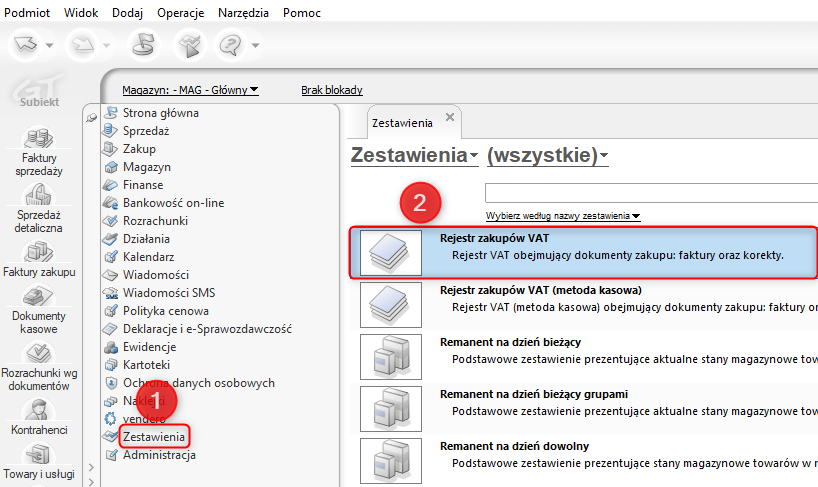Open Faktury sprzedaży shortcut
This screenshot has width=818, height=487.
pos(39,151)
